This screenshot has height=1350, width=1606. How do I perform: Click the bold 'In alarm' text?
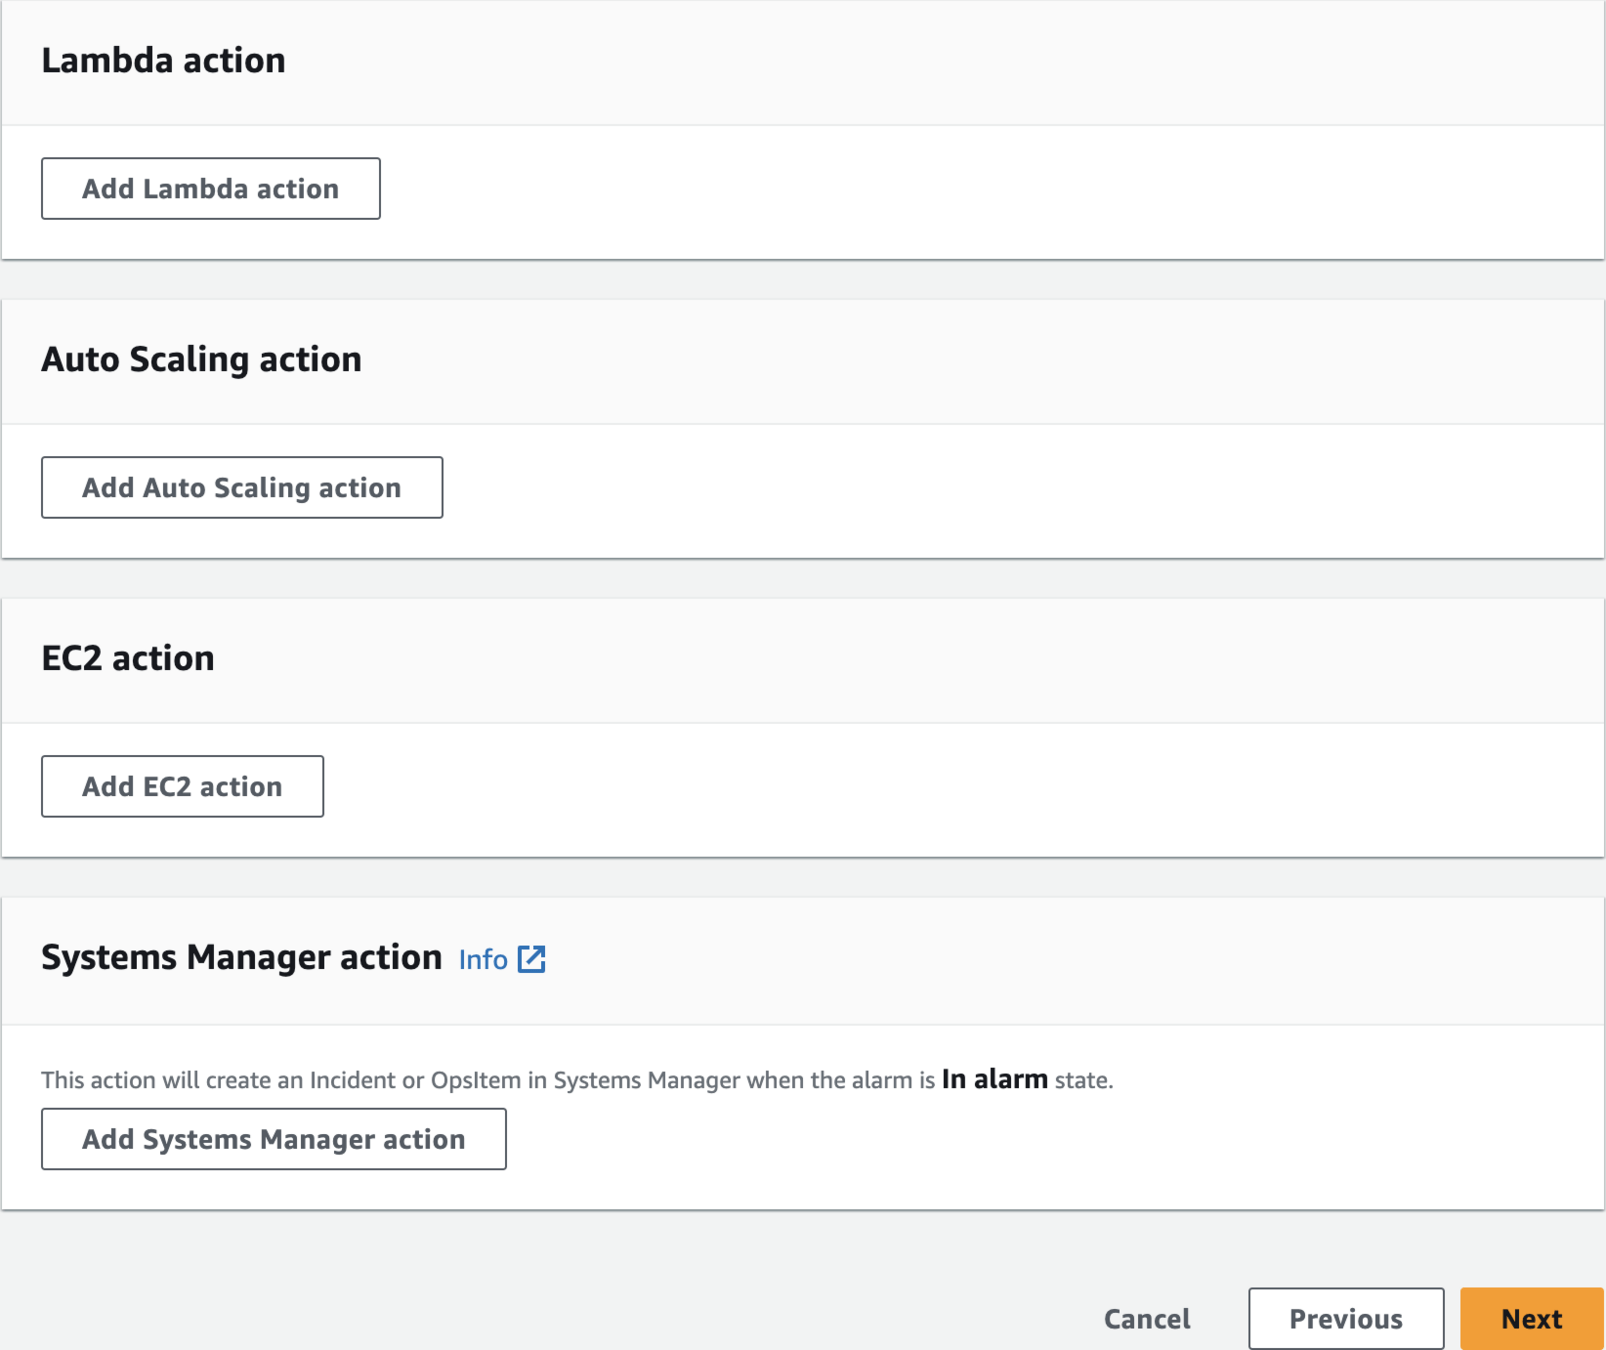click(995, 1079)
